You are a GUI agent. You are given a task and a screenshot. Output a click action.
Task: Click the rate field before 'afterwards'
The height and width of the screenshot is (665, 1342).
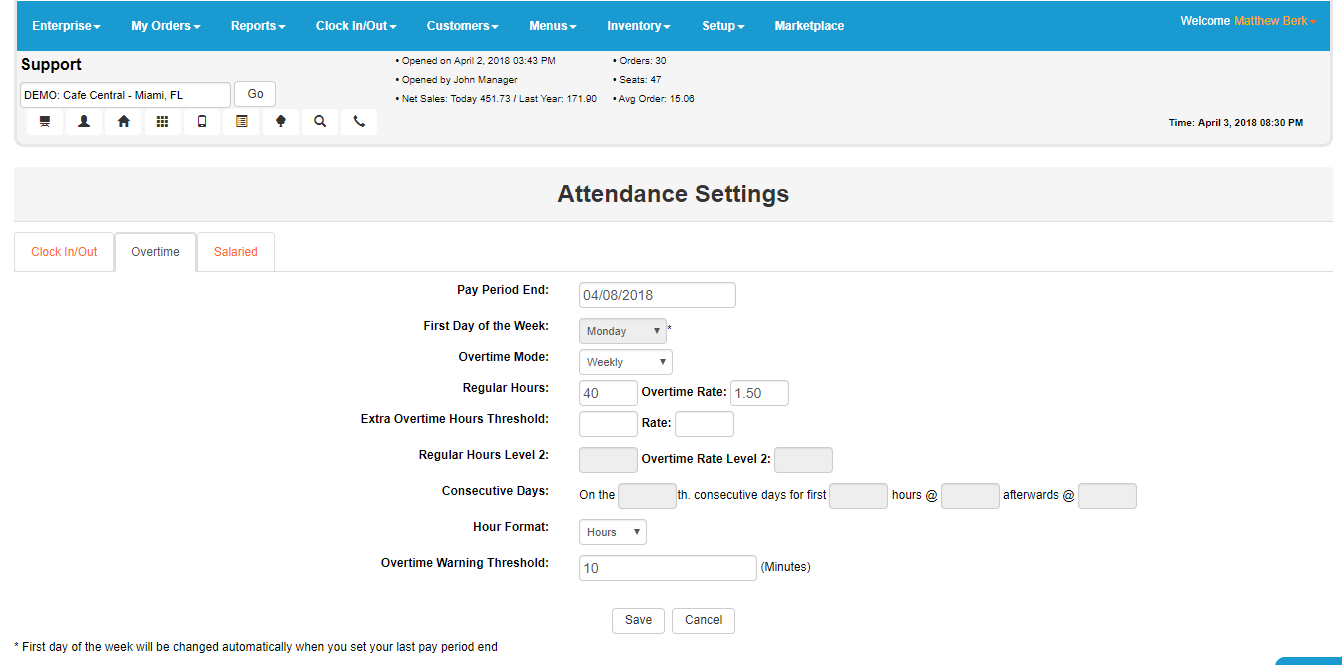point(970,496)
